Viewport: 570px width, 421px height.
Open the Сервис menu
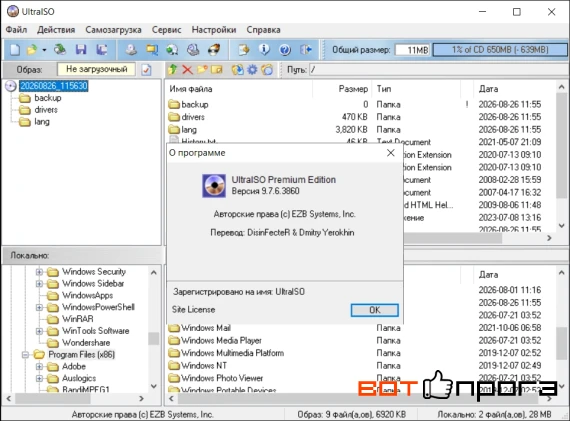pos(166,30)
